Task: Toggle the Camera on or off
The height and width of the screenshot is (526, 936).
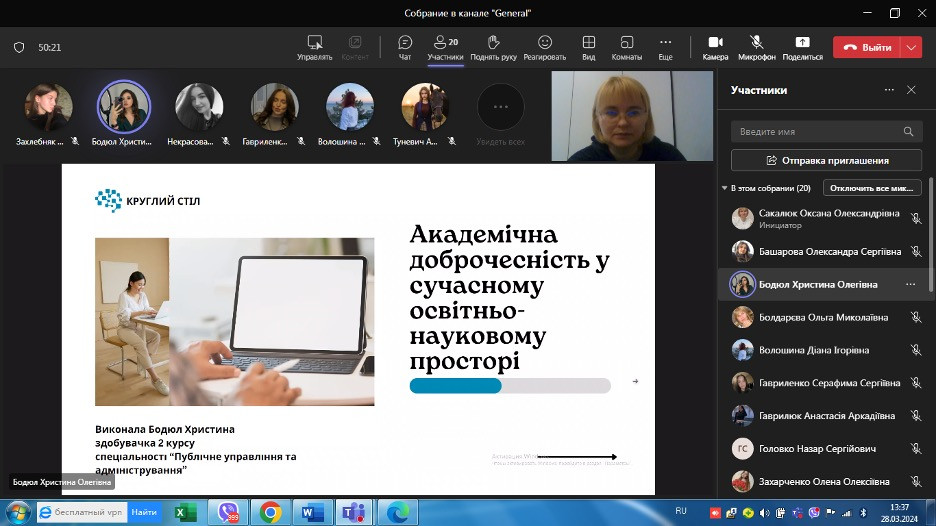Action: [x=715, y=43]
